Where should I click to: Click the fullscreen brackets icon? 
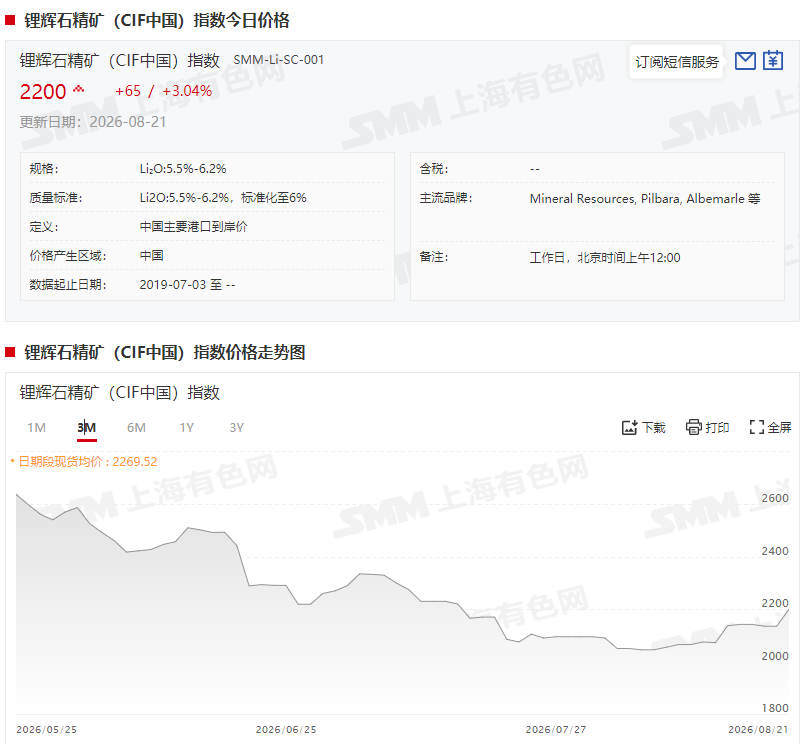(756, 427)
